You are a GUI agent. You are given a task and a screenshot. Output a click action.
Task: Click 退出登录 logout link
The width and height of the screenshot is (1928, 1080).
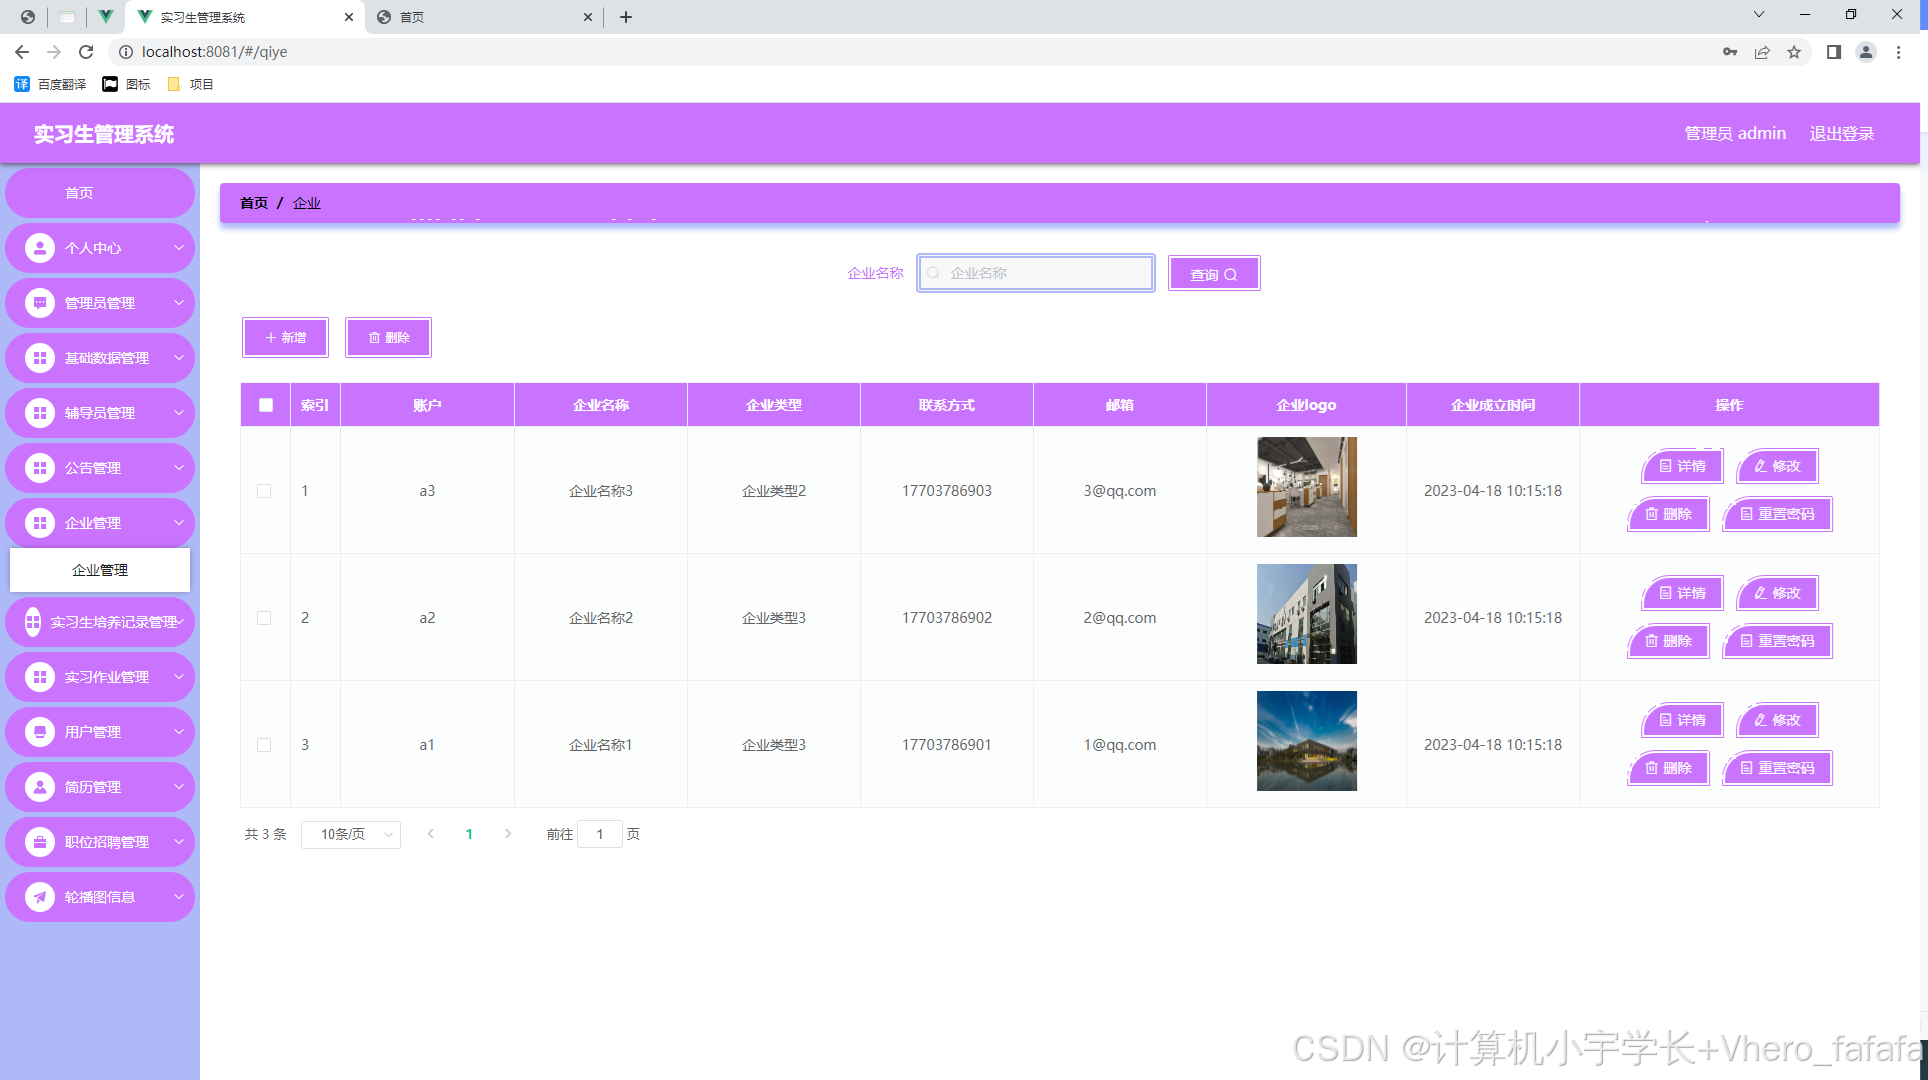[1841, 134]
